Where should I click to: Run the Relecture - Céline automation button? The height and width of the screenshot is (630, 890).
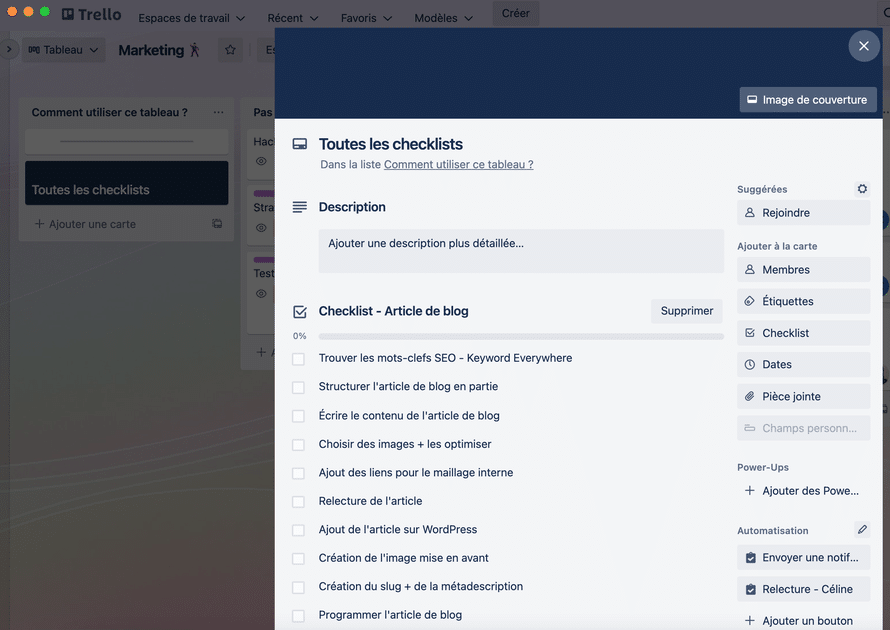(x=803, y=589)
